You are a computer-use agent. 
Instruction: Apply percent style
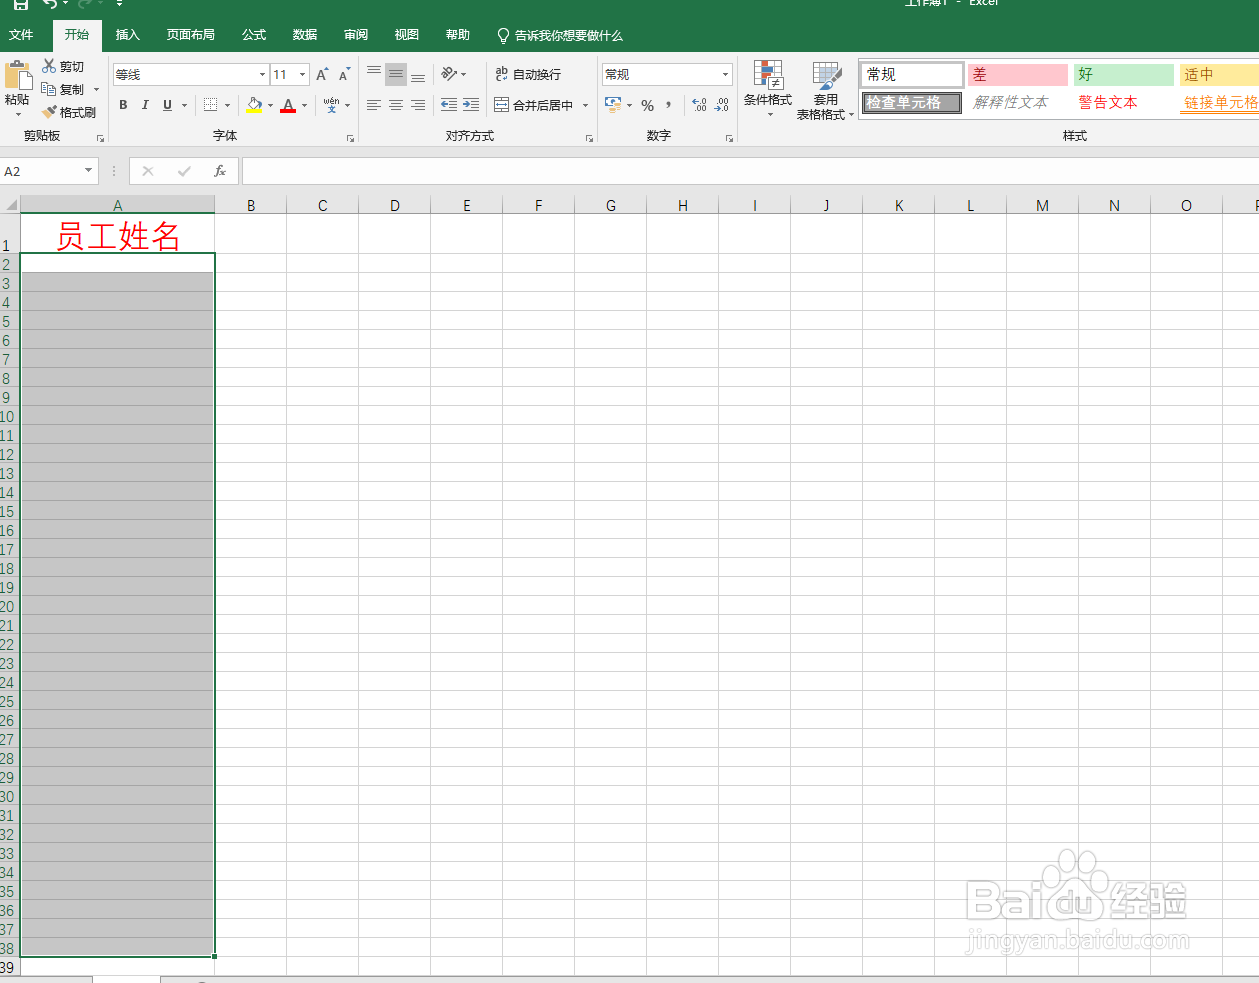click(648, 105)
